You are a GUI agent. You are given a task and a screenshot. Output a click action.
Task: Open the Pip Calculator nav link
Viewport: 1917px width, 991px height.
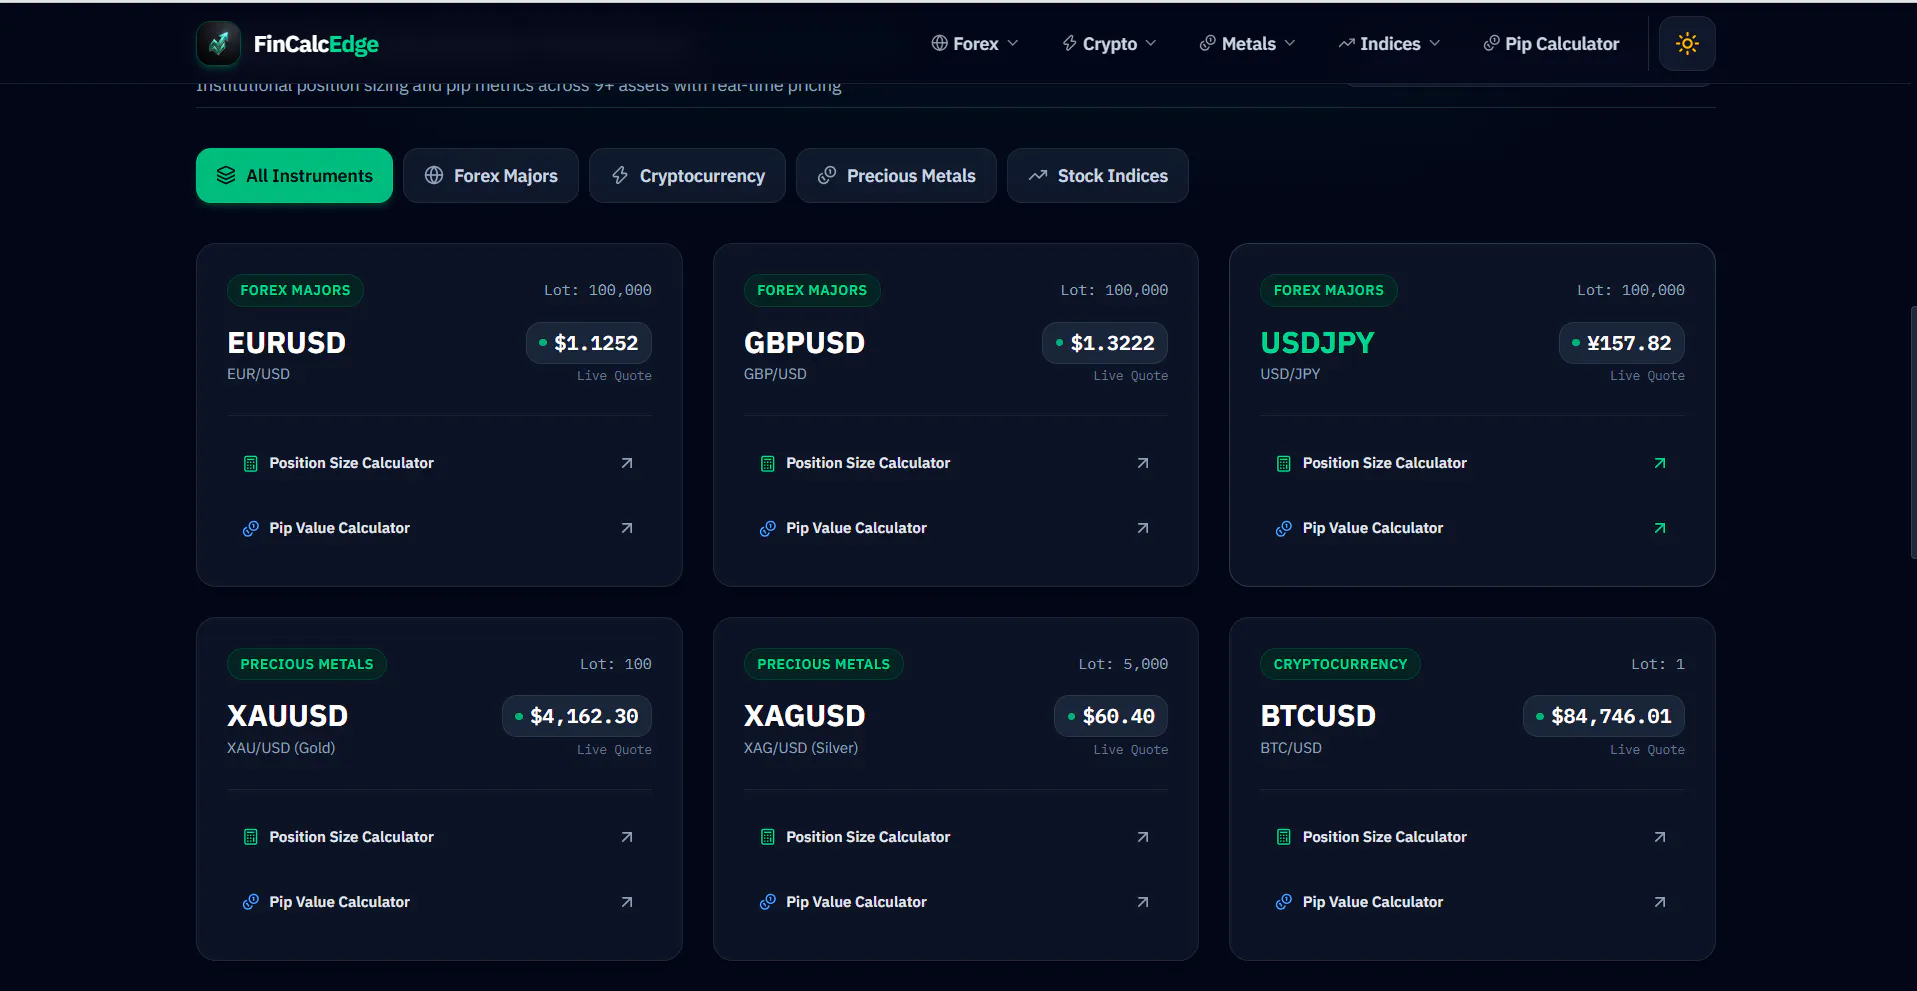pyautogui.click(x=1551, y=44)
